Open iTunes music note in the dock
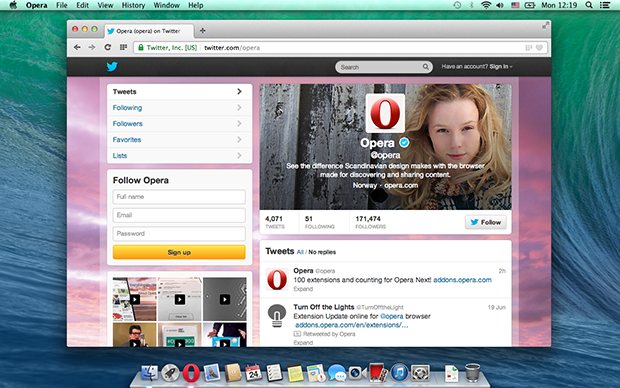The height and width of the screenshot is (388, 620). pyautogui.click(x=399, y=373)
